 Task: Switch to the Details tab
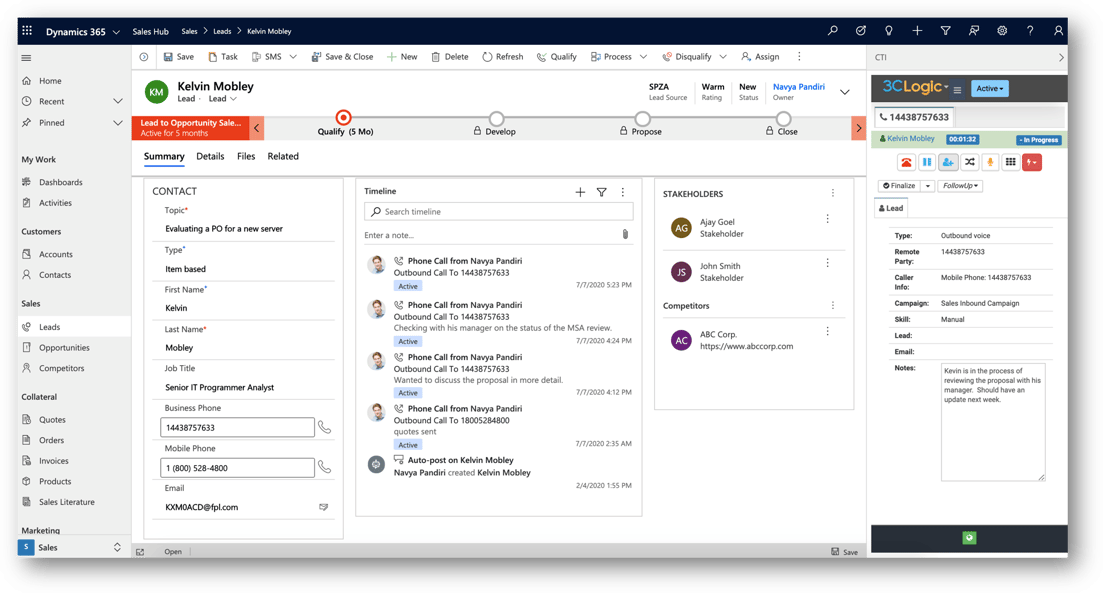point(210,156)
